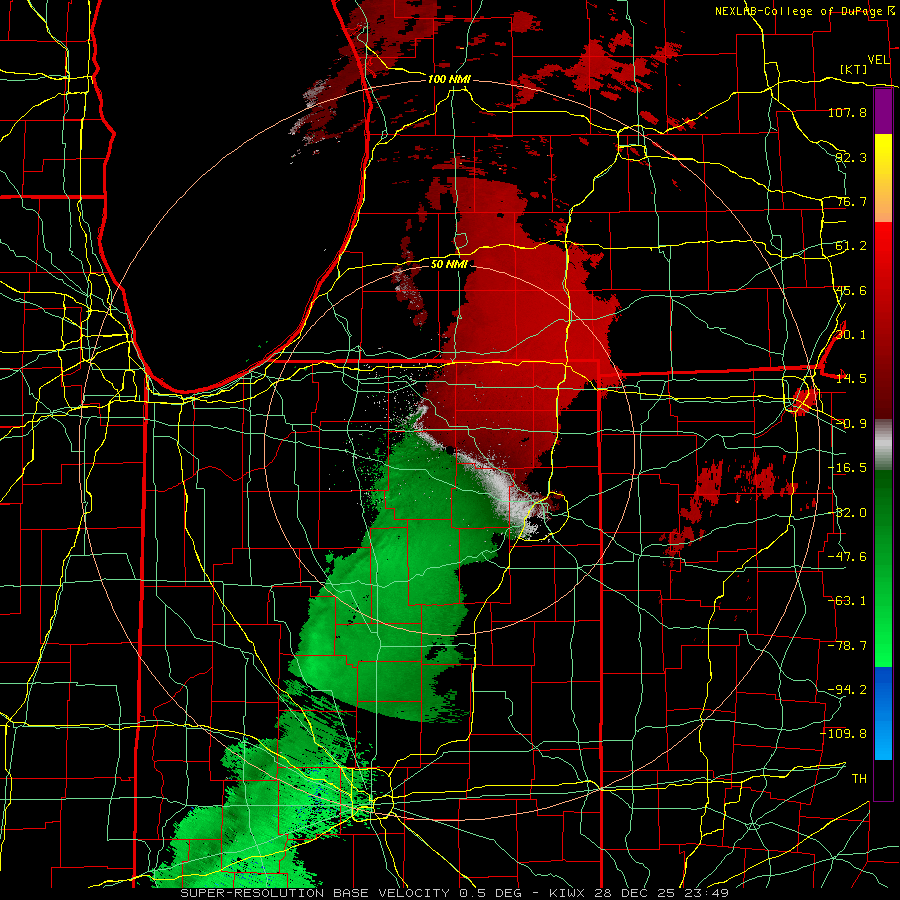Click the Super-Resolution Base Velocity caption
This screenshot has width=900, height=900.
point(455,893)
